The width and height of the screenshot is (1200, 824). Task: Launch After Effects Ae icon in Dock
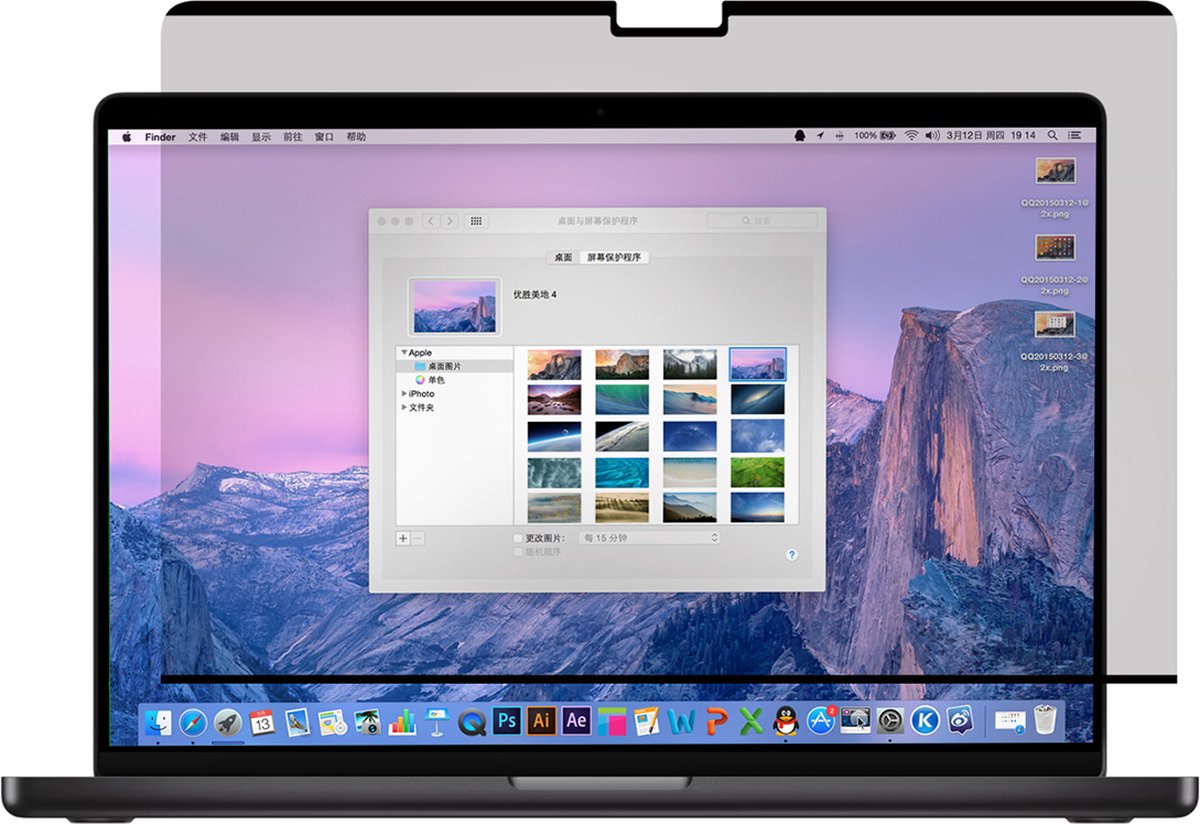(x=576, y=720)
